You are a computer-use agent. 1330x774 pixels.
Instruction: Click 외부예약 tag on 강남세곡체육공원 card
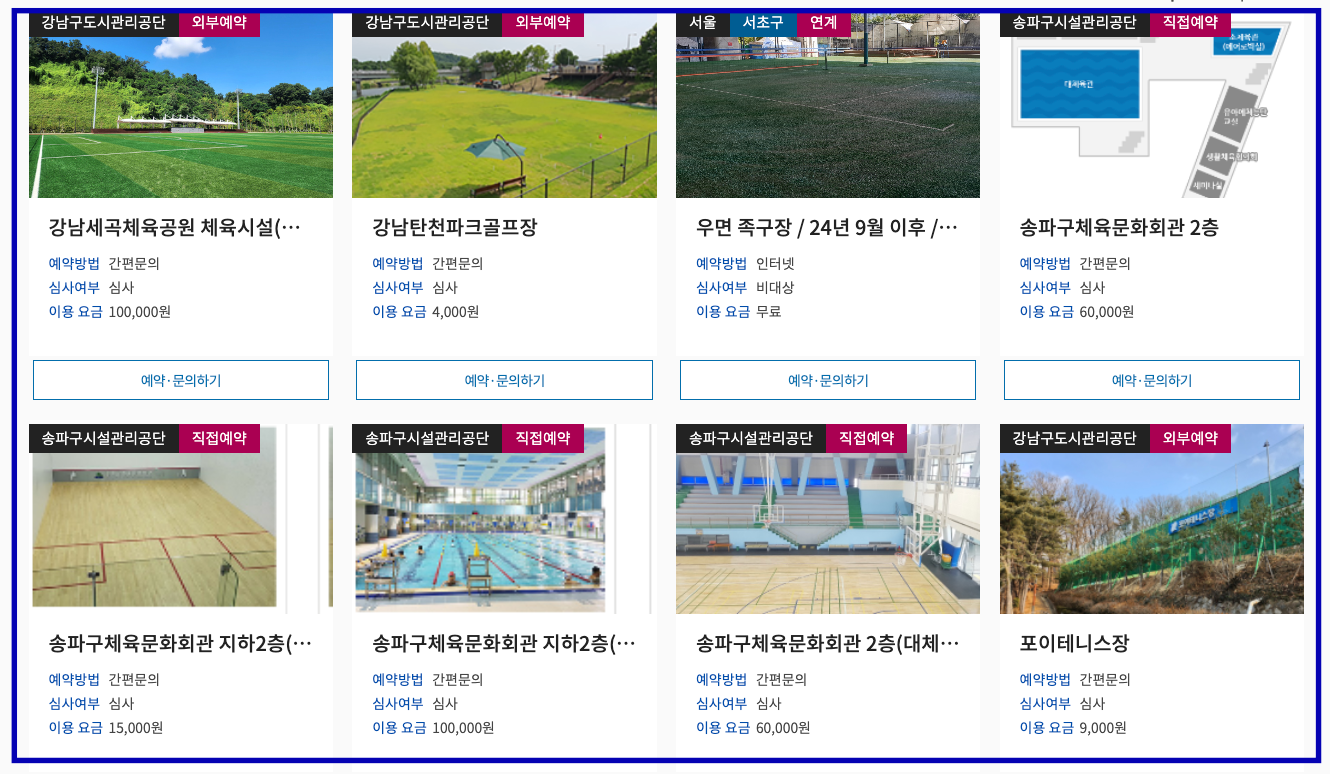(x=219, y=22)
